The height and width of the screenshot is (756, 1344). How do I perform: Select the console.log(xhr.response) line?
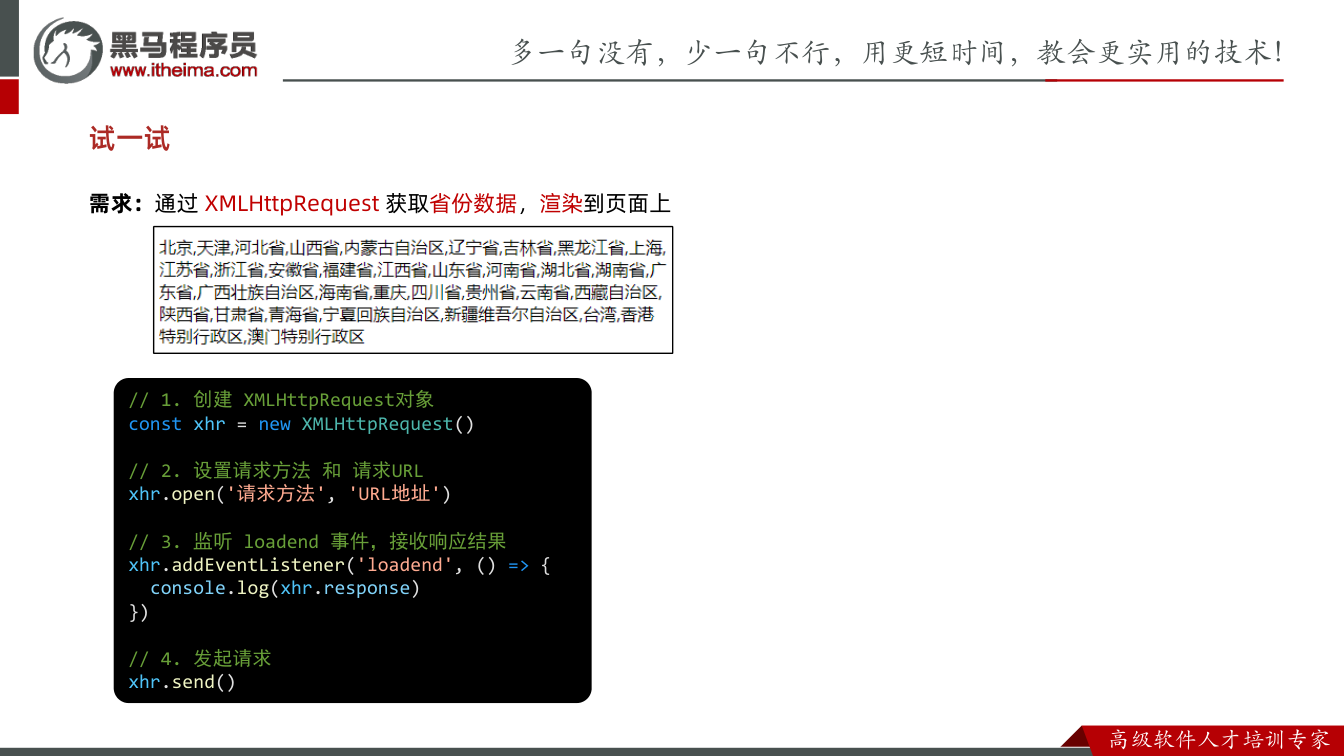[285, 588]
